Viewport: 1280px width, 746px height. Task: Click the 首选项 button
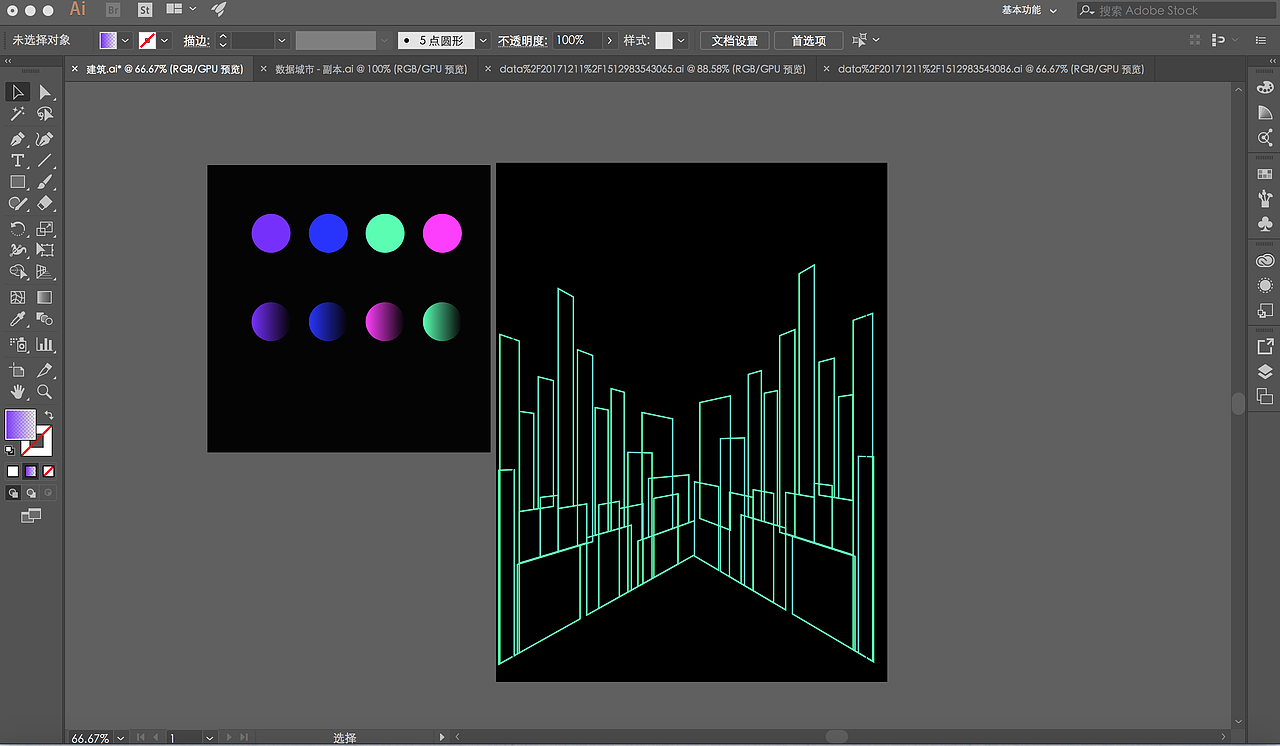(x=809, y=41)
